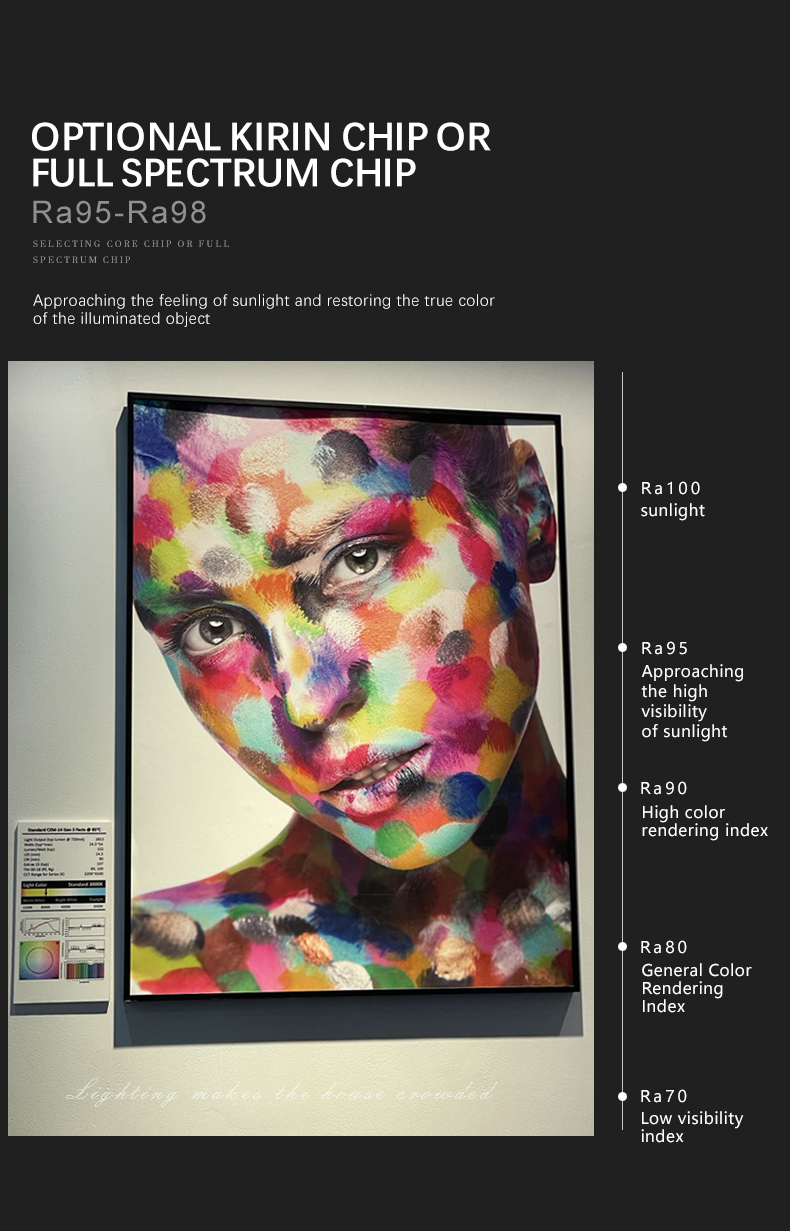790x1231 pixels.
Task: Click the 'FULL SPECTRUM CHIP' heading line
Action: coord(223,173)
